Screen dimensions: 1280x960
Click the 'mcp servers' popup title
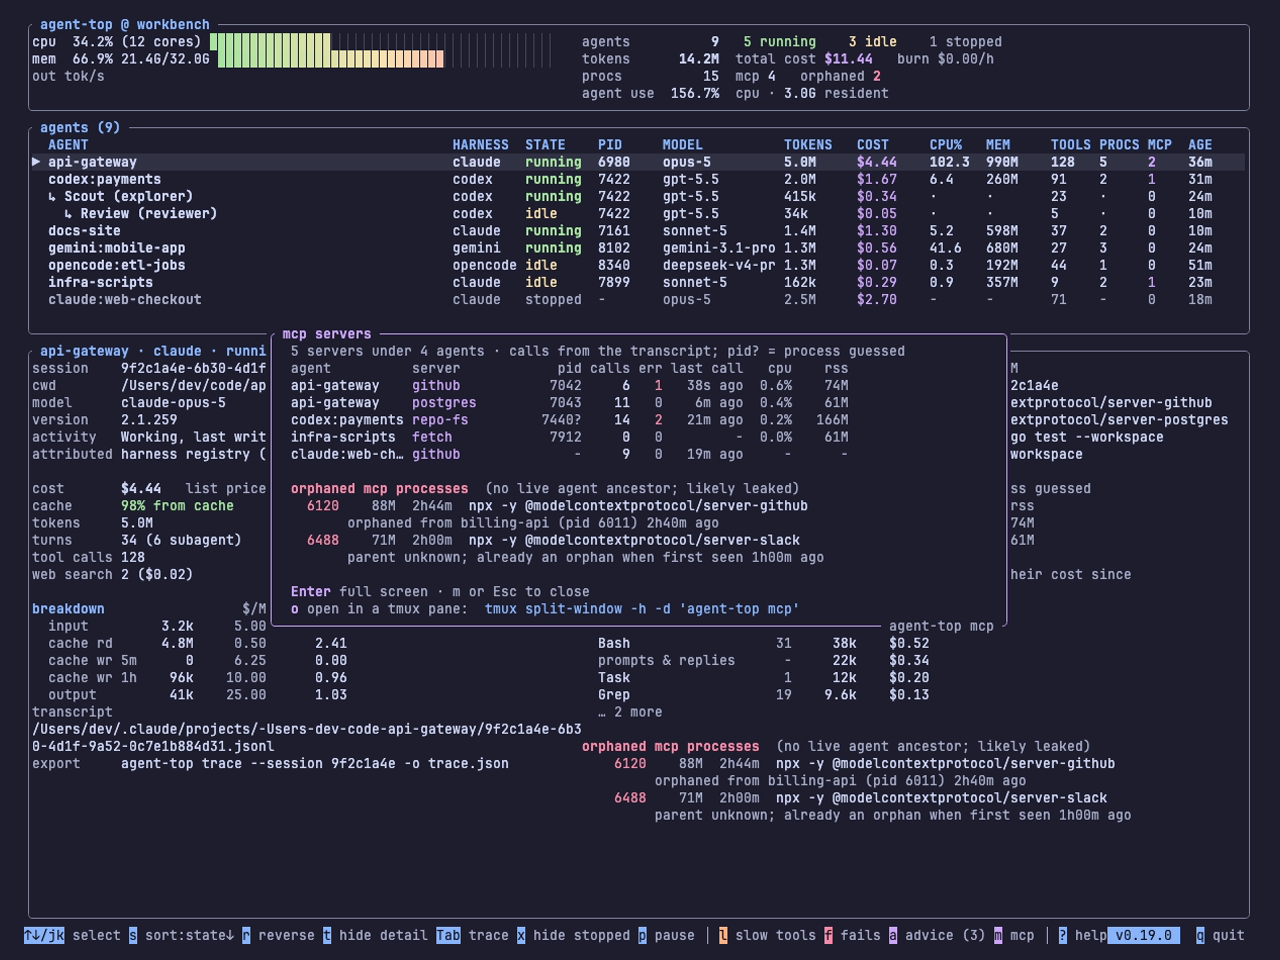327,334
